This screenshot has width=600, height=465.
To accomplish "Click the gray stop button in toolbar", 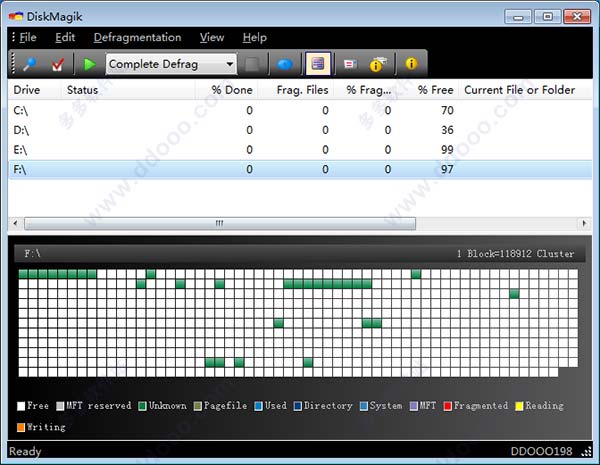I will click(x=252, y=64).
